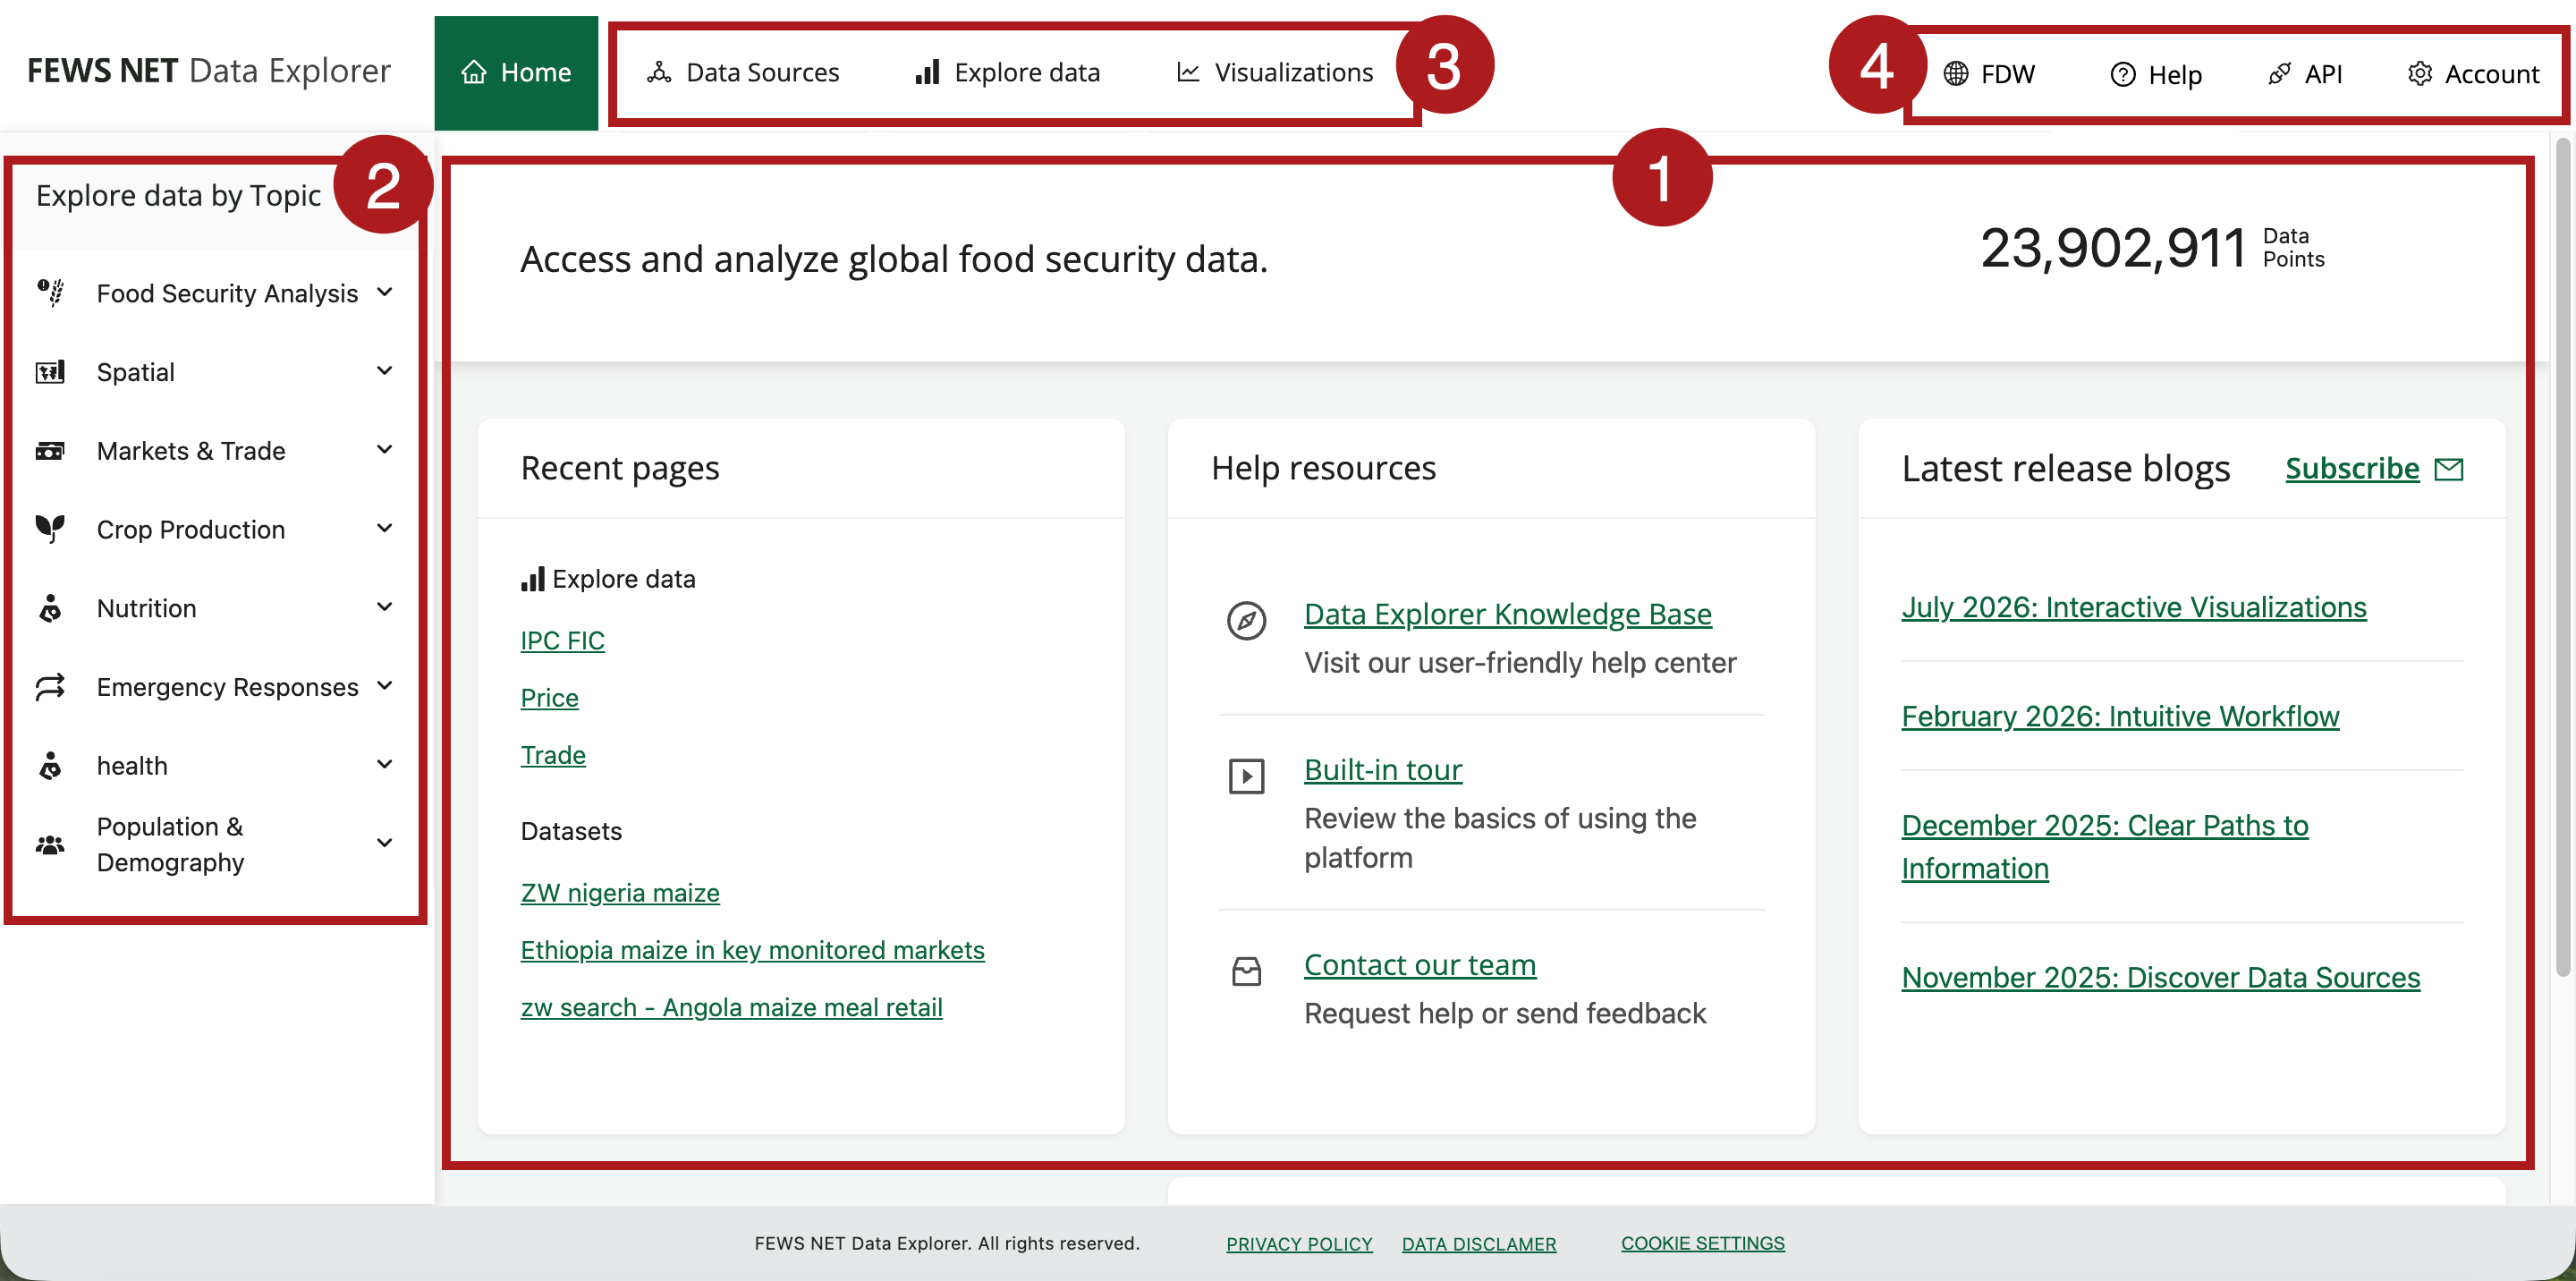Click the envelope icon next to Subscribe
This screenshot has height=1281, width=2576.
2448,469
